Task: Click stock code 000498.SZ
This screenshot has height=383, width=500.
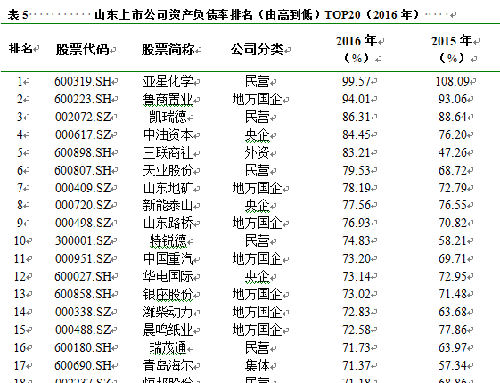Action: [x=83, y=223]
